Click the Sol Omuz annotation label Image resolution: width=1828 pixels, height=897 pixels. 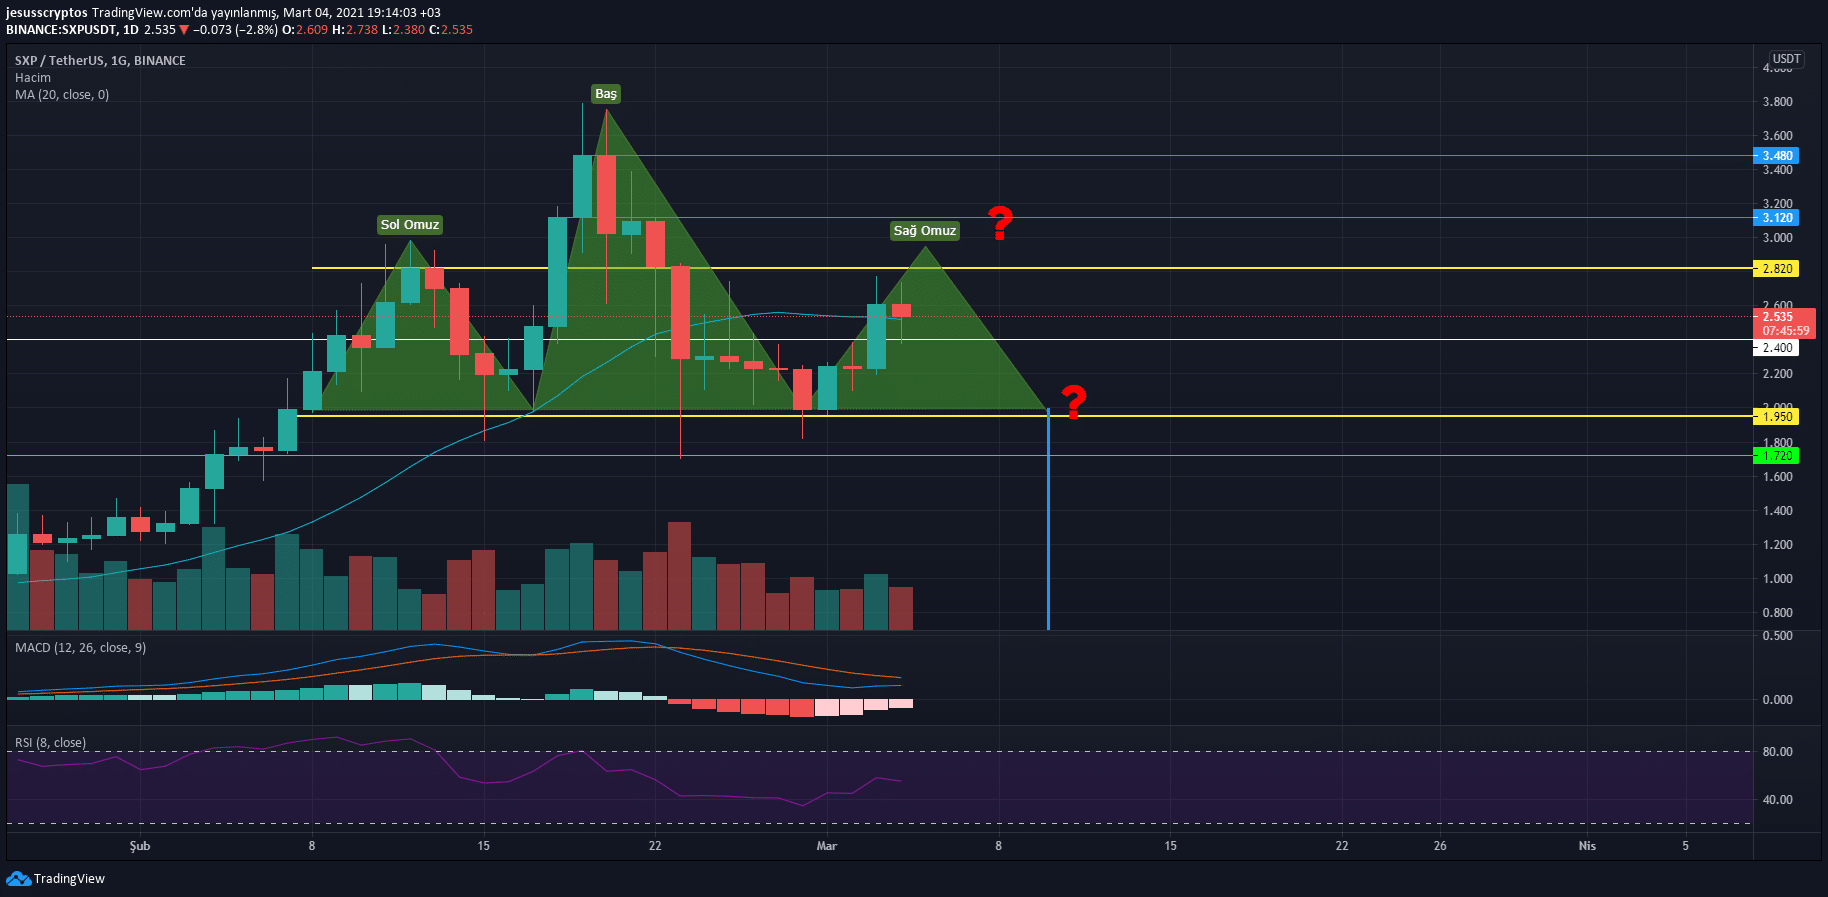tap(410, 225)
